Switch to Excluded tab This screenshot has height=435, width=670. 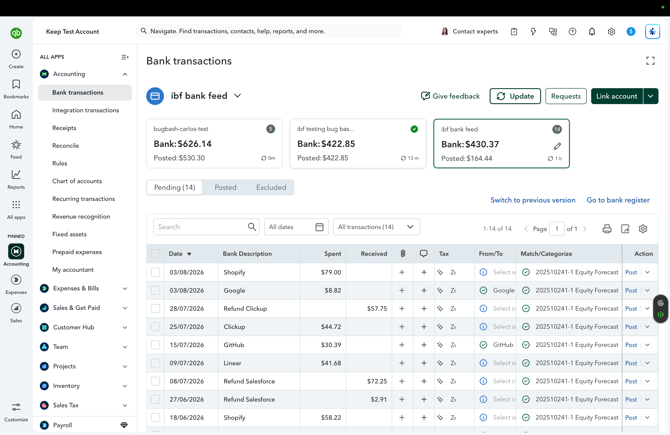pos(271,188)
